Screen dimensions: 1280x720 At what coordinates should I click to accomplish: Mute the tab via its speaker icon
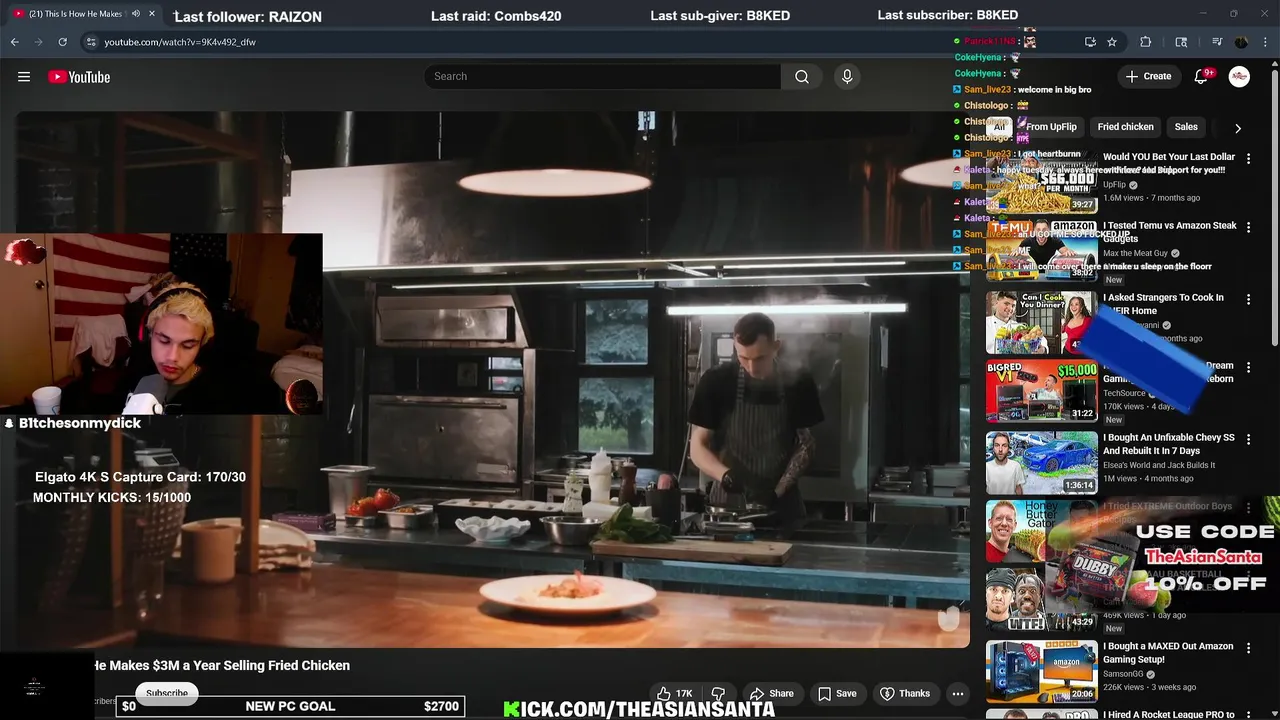(x=136, y=14)
